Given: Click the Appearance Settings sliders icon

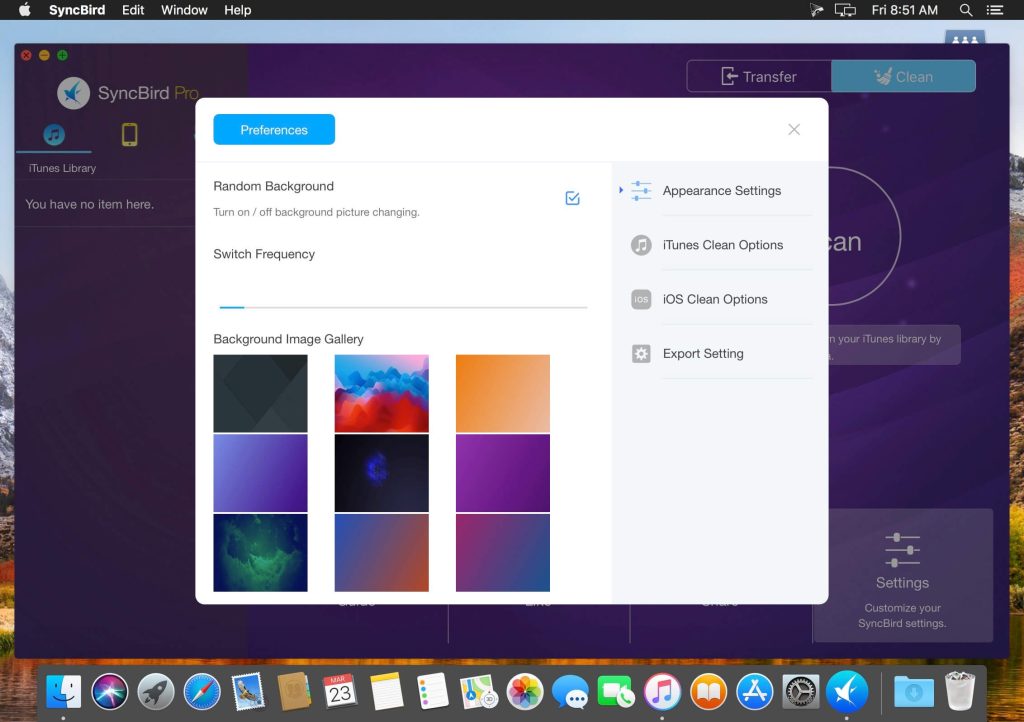Looking at the screenshot, I should point(641,191).
